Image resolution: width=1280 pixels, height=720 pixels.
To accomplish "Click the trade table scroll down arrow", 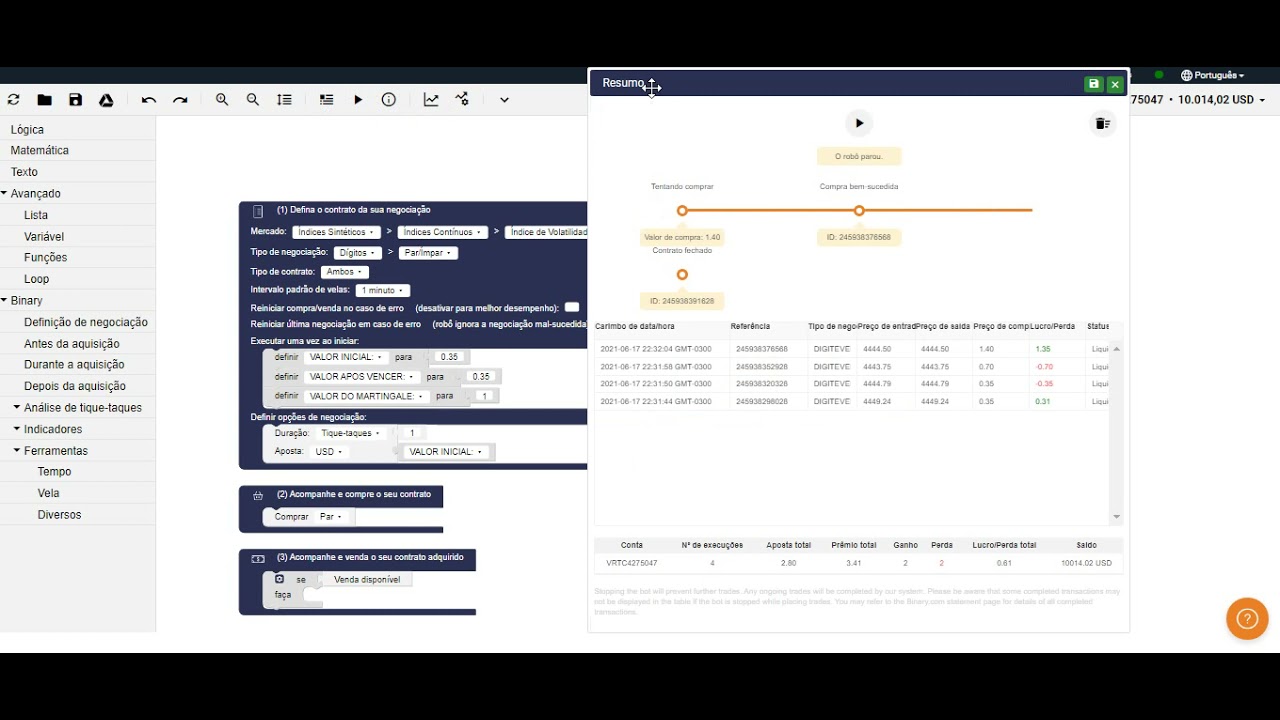I will point(1117,517).
